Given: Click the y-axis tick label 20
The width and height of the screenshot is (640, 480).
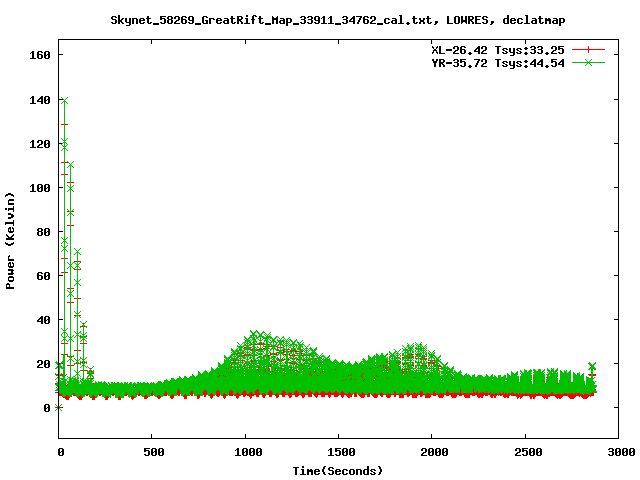Looking at the screenshot, I should 43,364.
